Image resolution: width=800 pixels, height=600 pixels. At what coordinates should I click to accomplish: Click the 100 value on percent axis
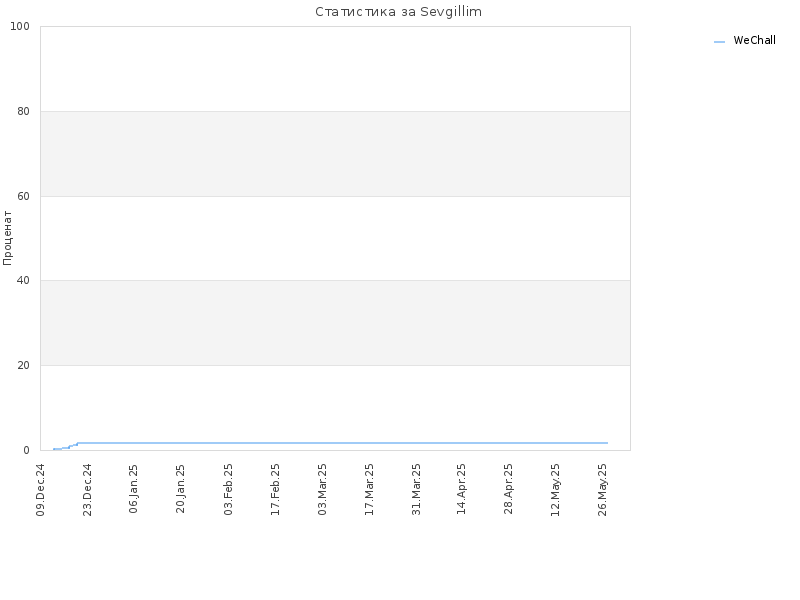click(20, 27)
